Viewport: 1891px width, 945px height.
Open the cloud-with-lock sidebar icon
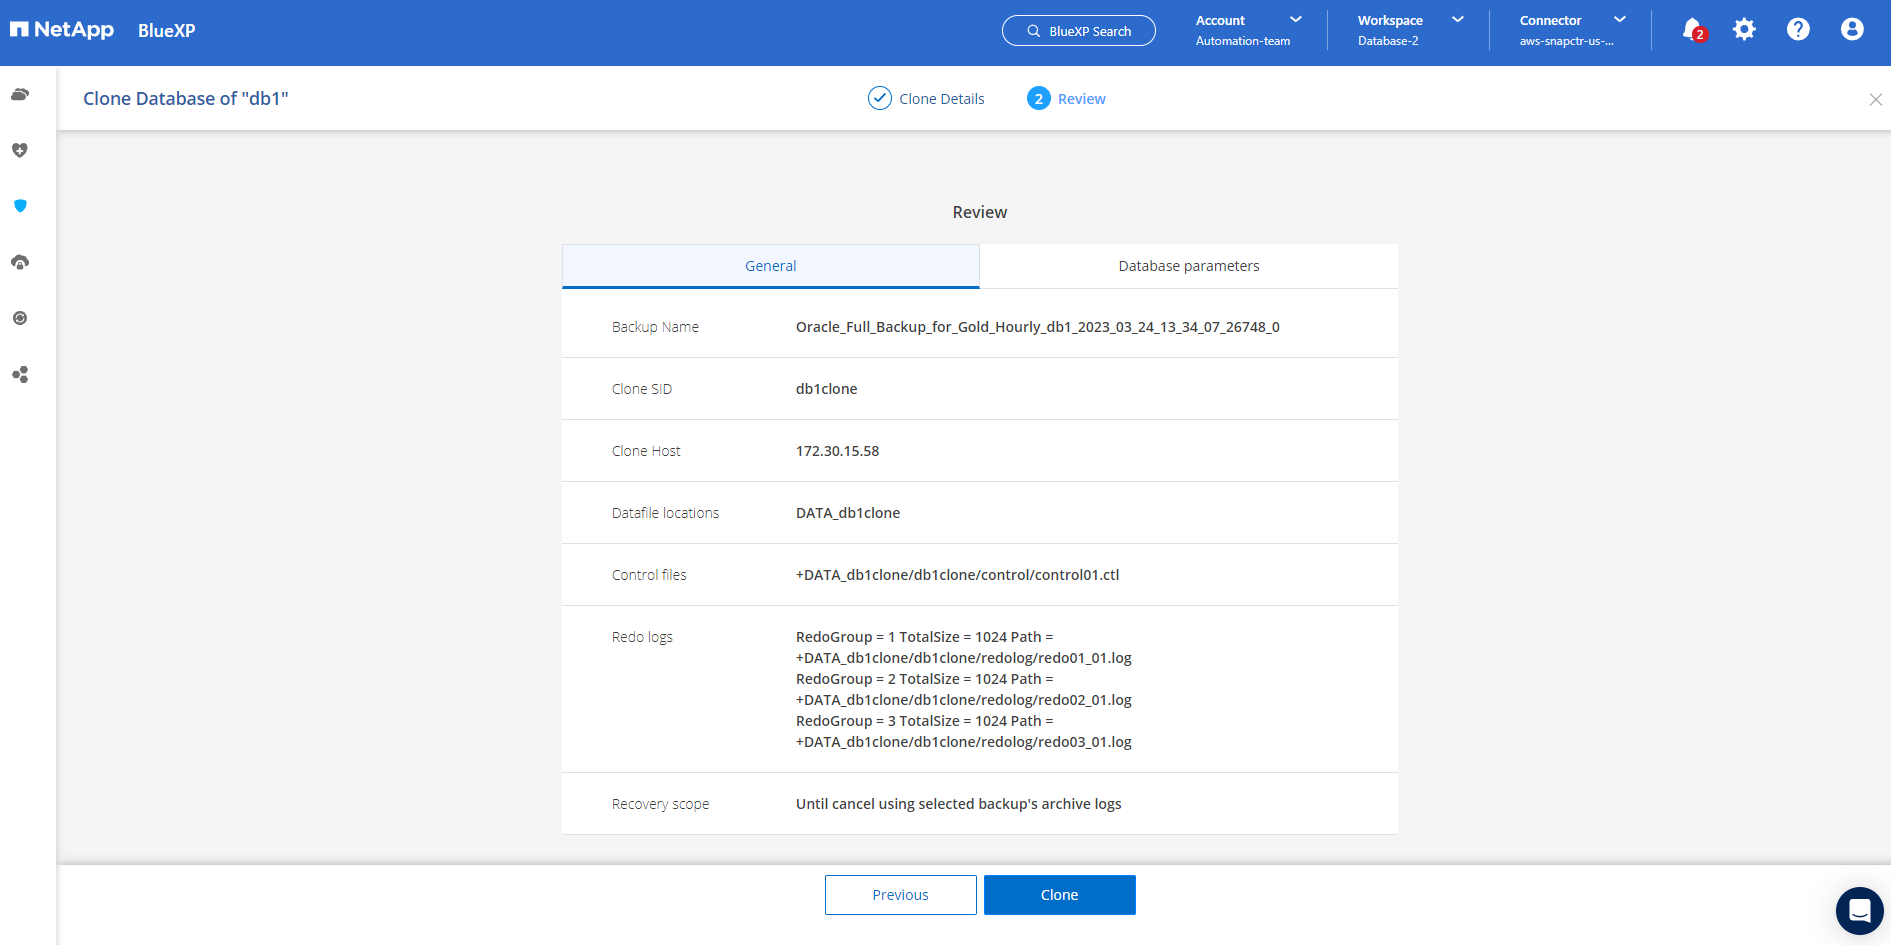point(20,262)
